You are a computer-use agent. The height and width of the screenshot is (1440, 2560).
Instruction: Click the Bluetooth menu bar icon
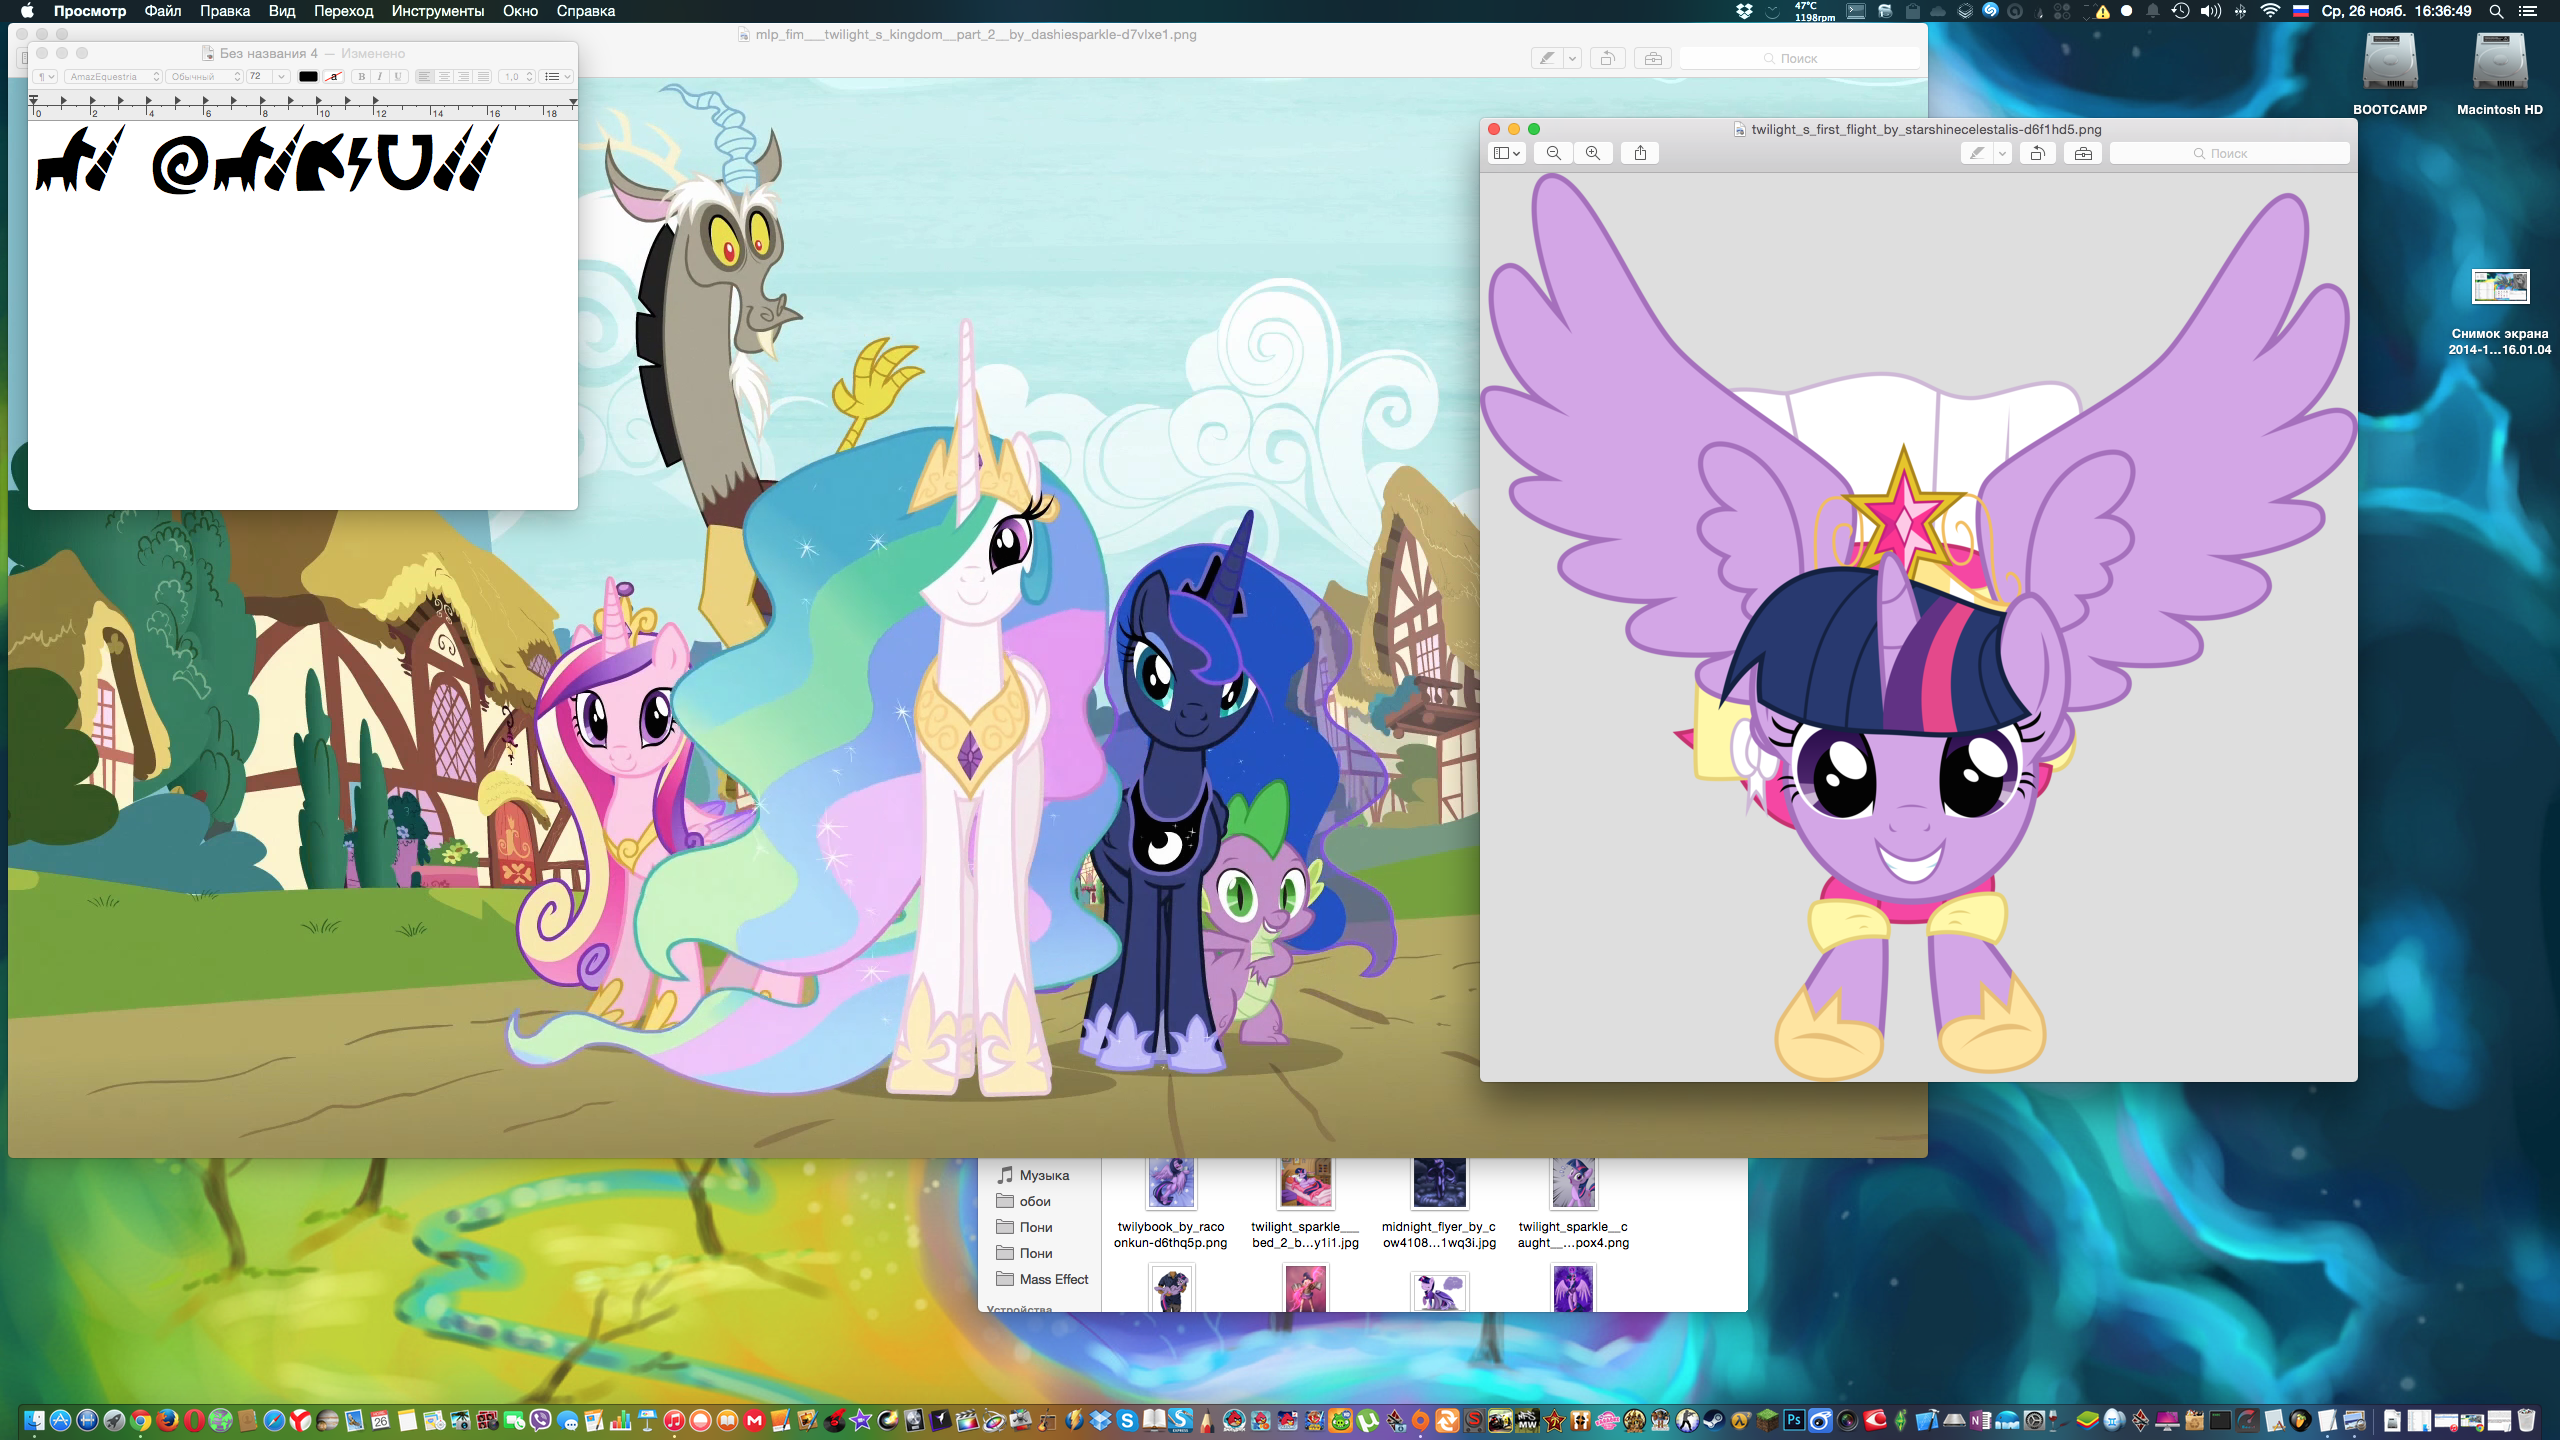click(2240, 11)
